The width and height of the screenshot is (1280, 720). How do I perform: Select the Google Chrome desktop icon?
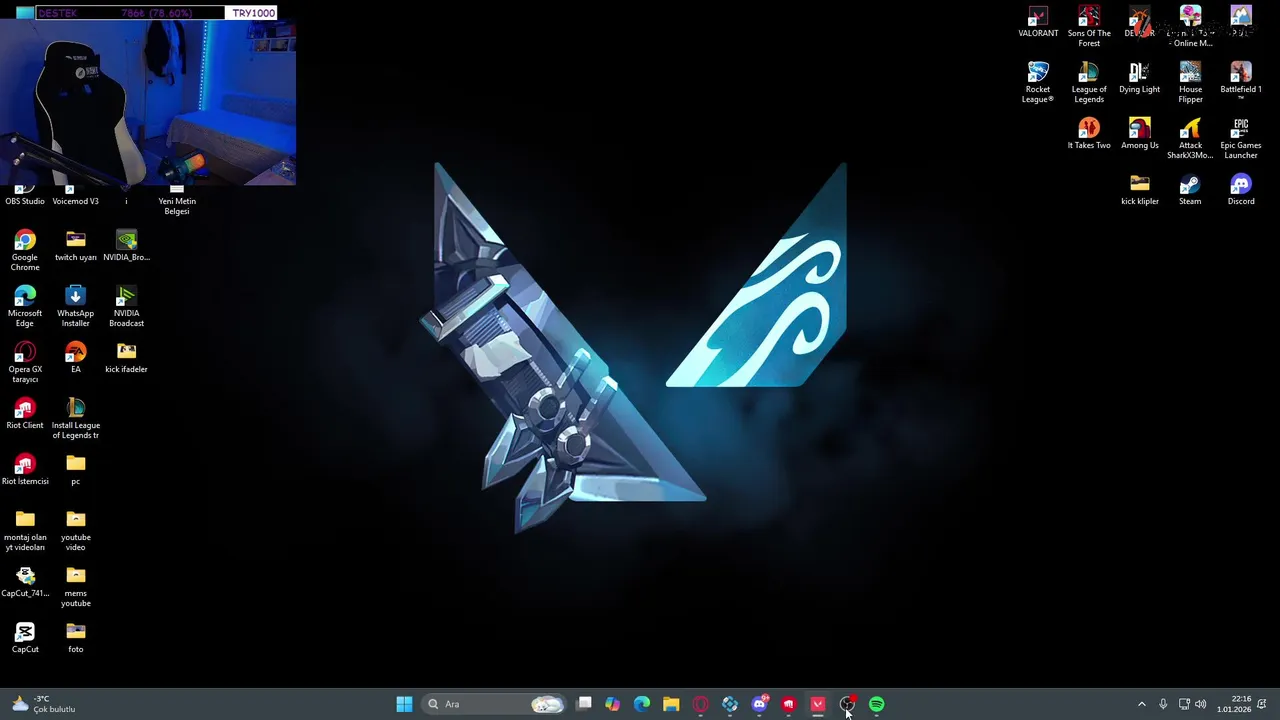pyautogui.click(x=25, y=251)
